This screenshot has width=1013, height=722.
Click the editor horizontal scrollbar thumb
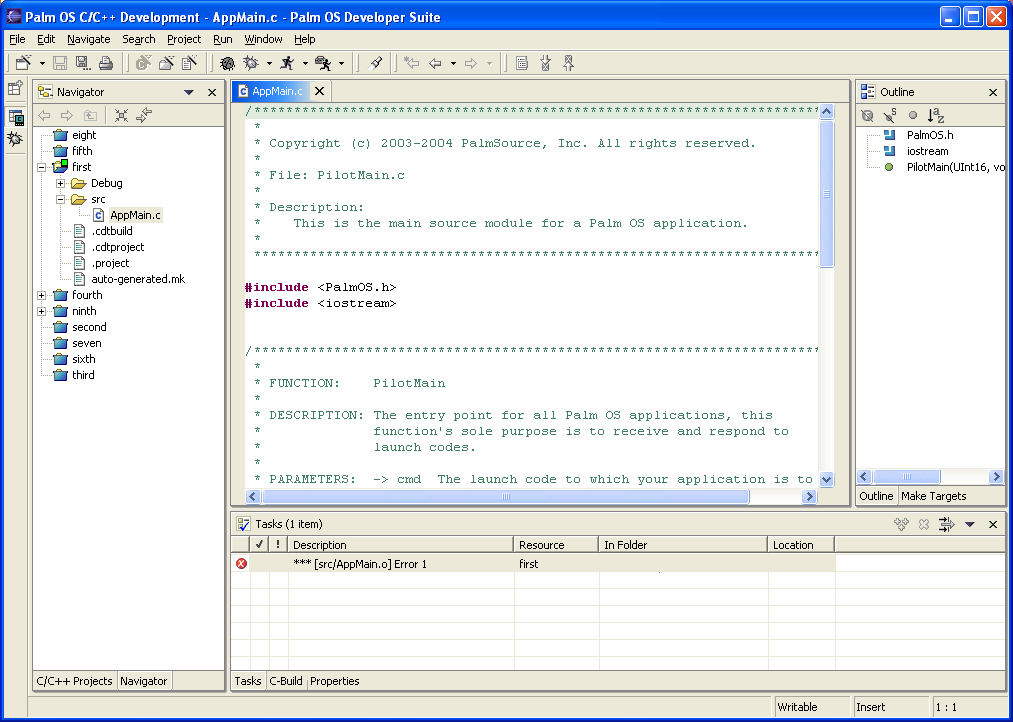(505, 496)
